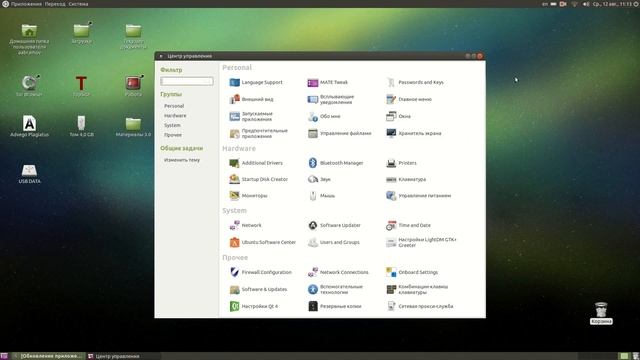The image size is (640, 360).
Task: Open Time and Date settings
Action: [408, 225]
